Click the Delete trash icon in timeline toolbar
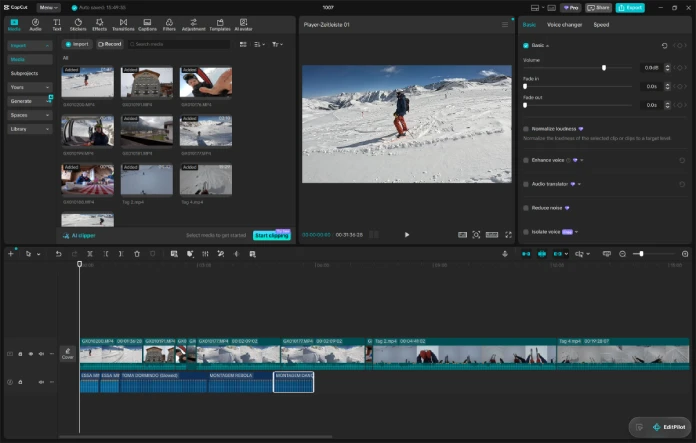This screenshot has height=443, width=696. pos(137,254)
